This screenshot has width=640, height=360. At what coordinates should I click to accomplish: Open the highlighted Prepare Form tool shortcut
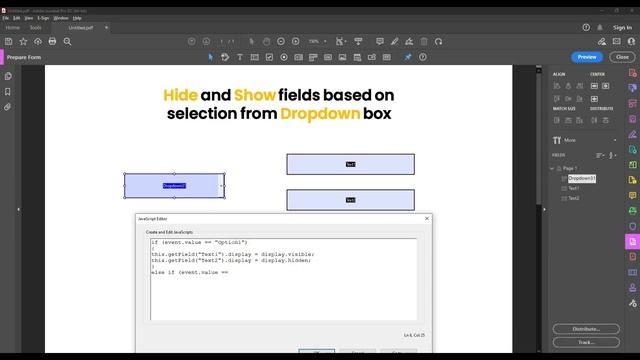pos(632,241)
